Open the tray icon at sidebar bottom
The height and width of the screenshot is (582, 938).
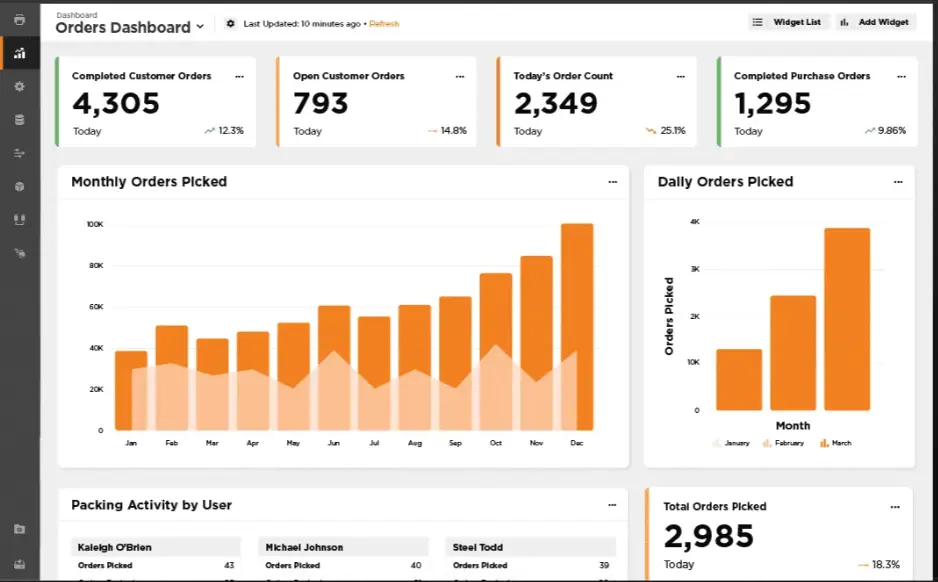click(x=19, y=564)
